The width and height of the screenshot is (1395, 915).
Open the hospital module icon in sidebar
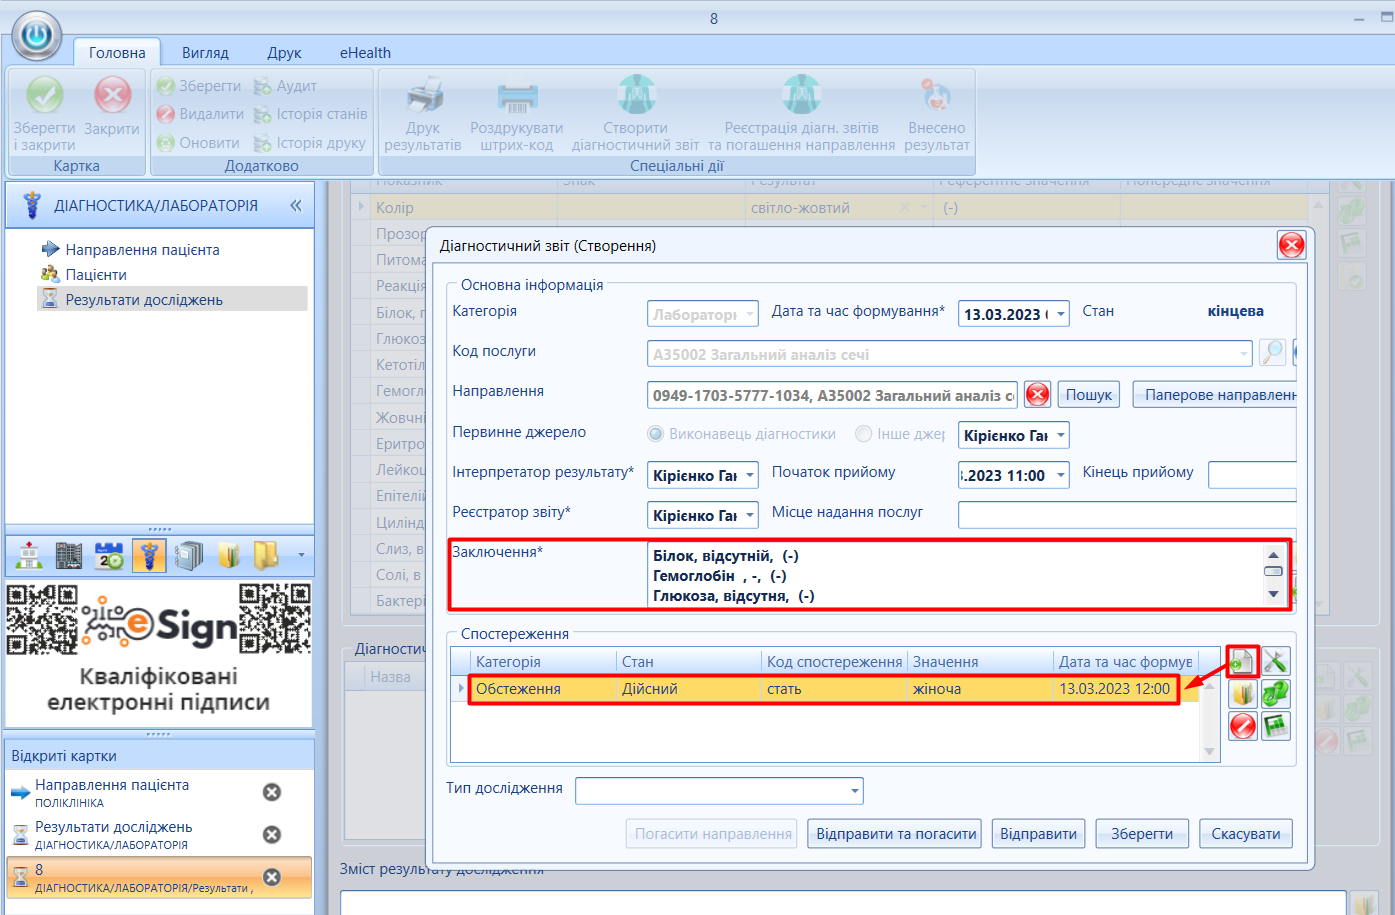[x=30, y=555]
